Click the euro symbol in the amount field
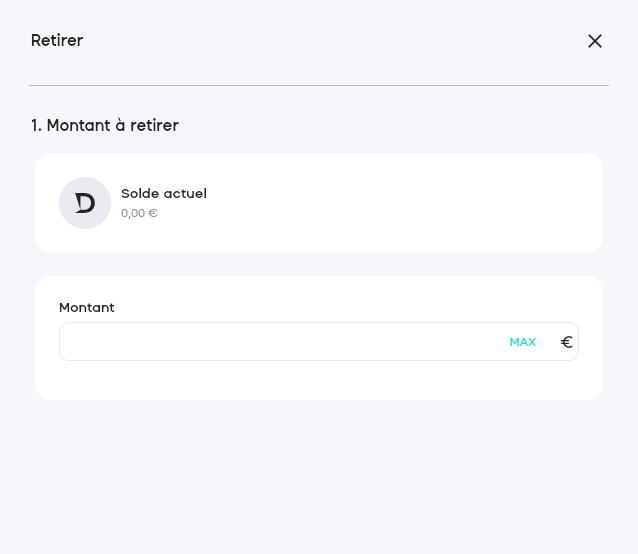The height and width of the screenshot is (554, 638). pyautogui.click(x=566, y=342)
